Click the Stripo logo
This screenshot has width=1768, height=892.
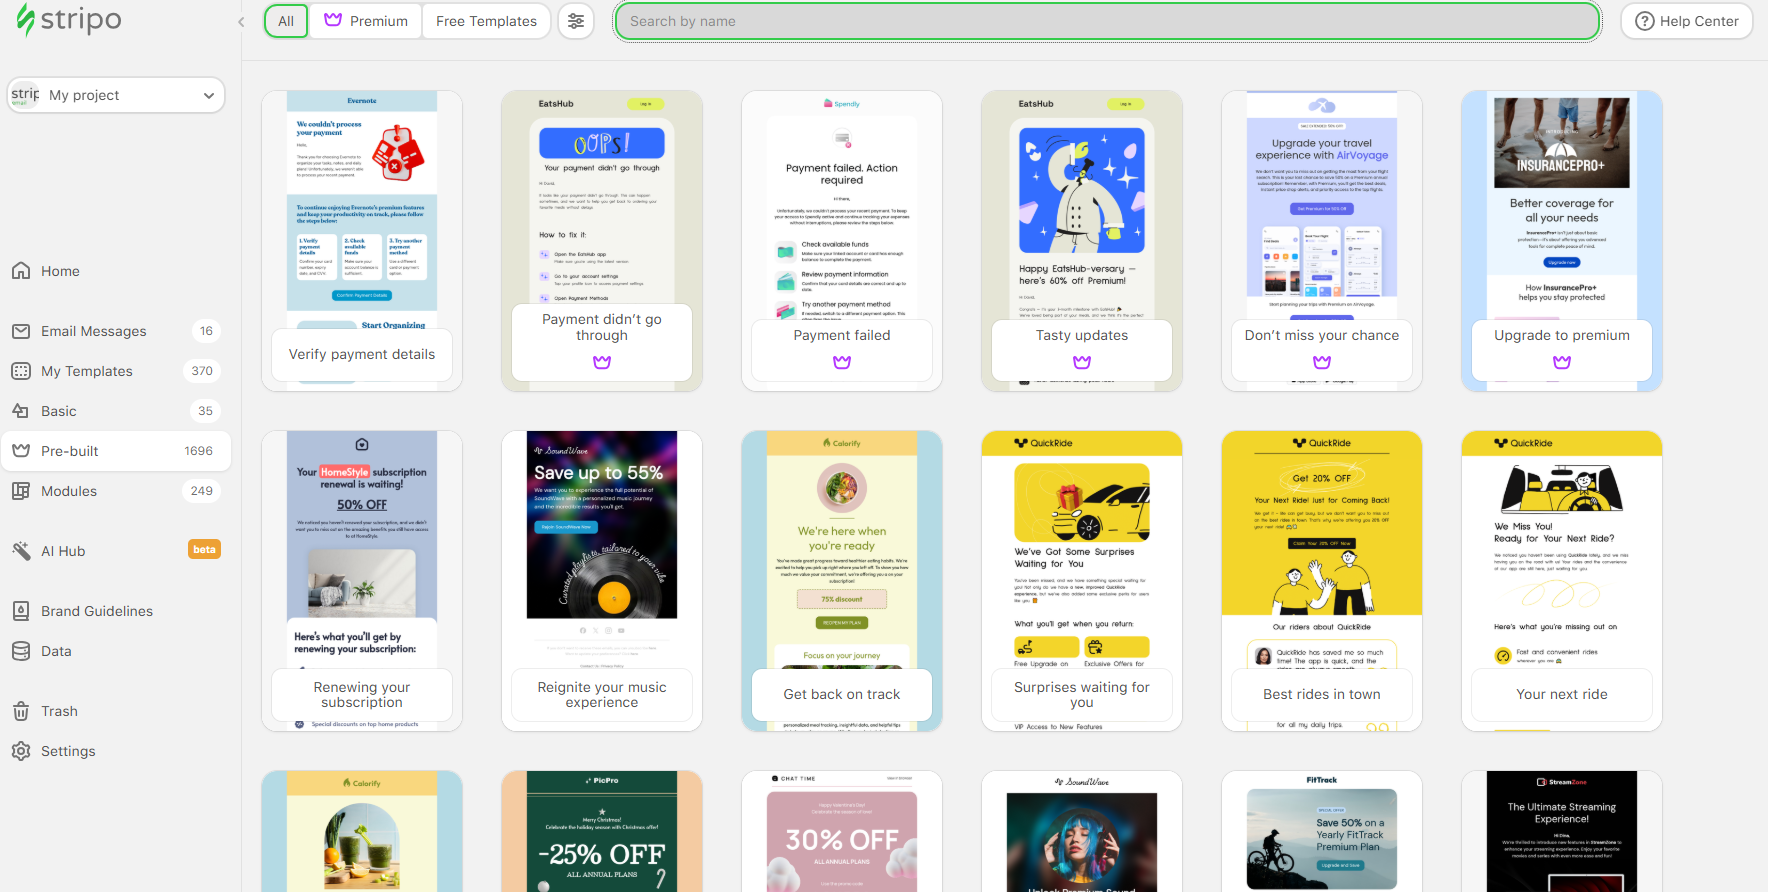tap(68, 21)
